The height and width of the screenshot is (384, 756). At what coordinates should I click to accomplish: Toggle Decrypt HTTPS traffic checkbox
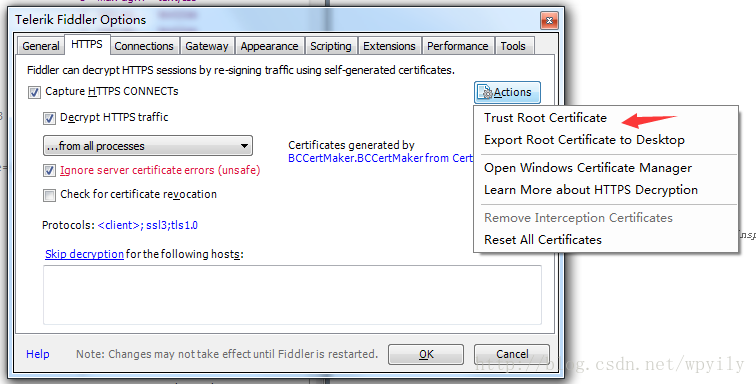point(49,118)
